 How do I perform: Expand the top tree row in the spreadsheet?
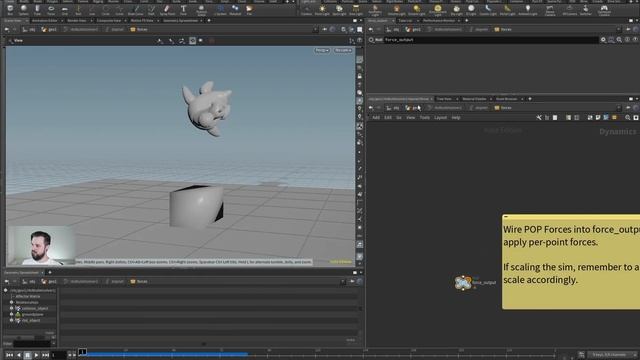(x=5, y=291)
